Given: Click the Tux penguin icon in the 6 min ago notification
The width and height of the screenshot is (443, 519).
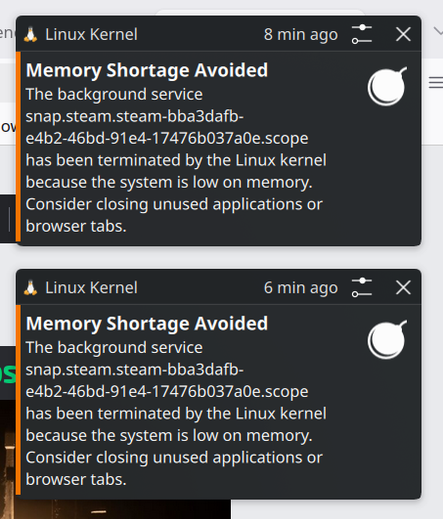Looking at the screenshot, I should coord(31,288).
